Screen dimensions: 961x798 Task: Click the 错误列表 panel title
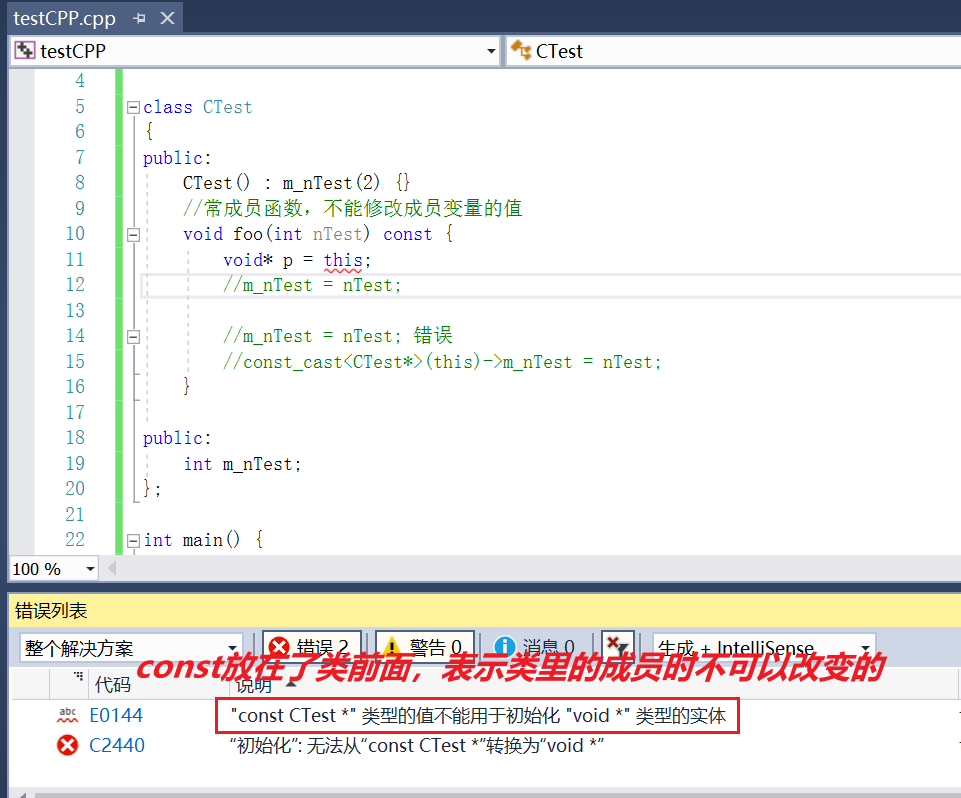51,610
